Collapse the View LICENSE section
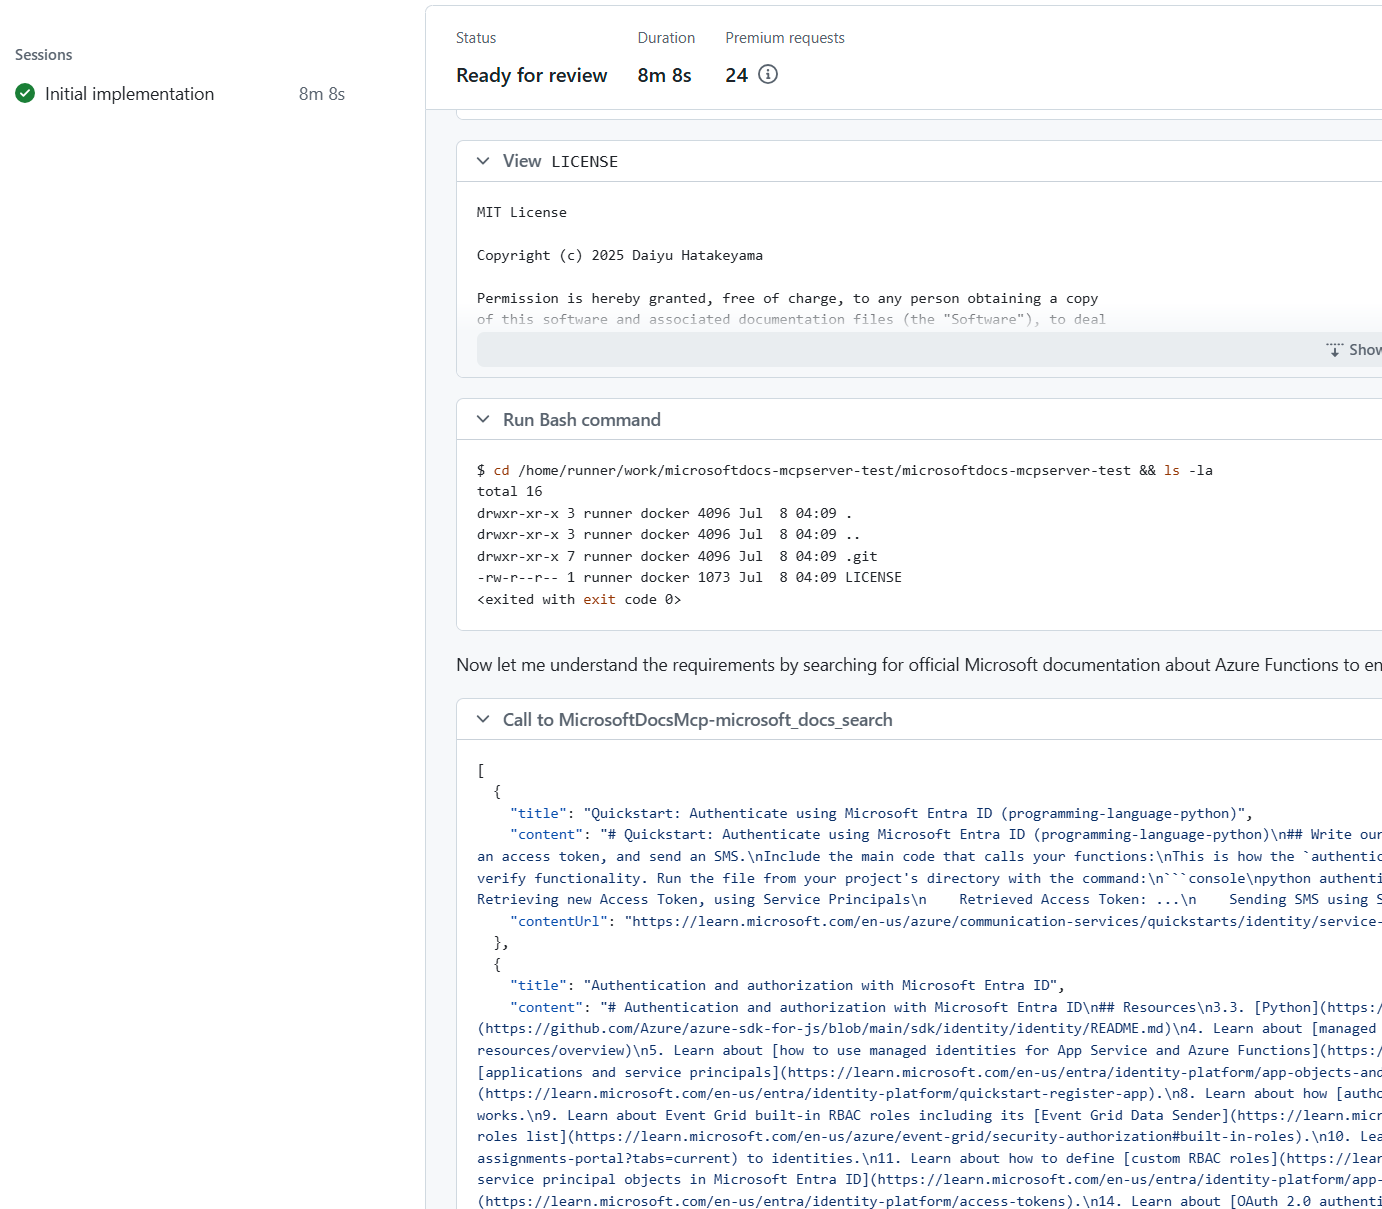The image size is (1382, 1209). point(484,161)
